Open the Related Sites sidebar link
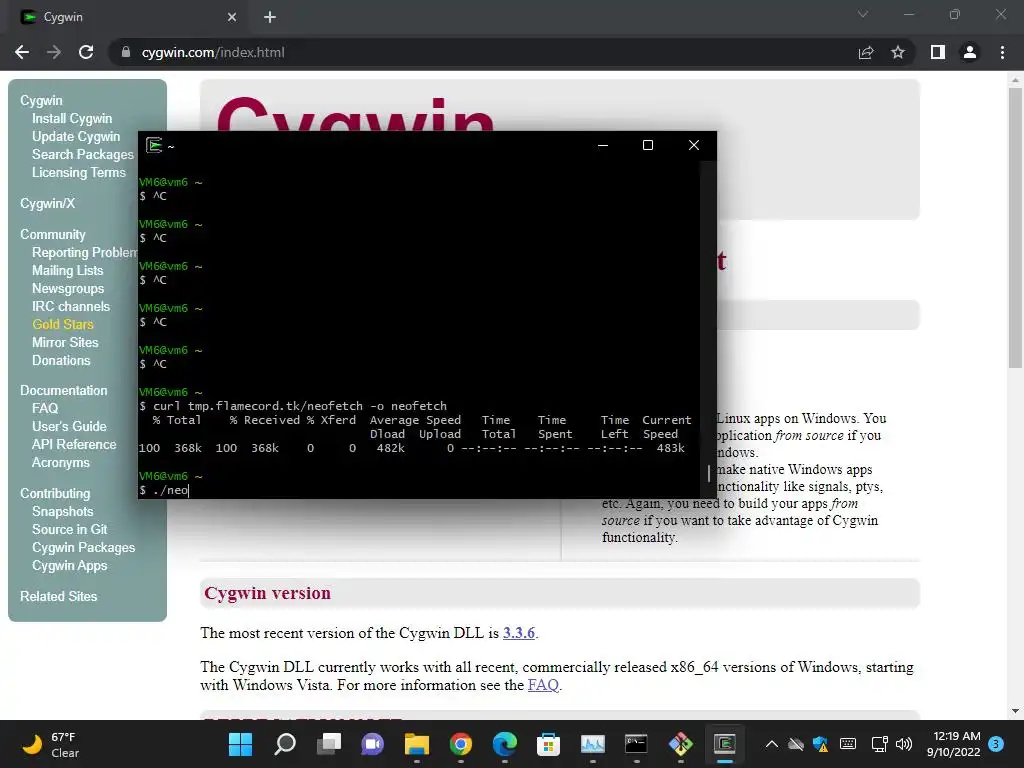The height and width of the screenshot is (768, 1024). tap(59, 596)
